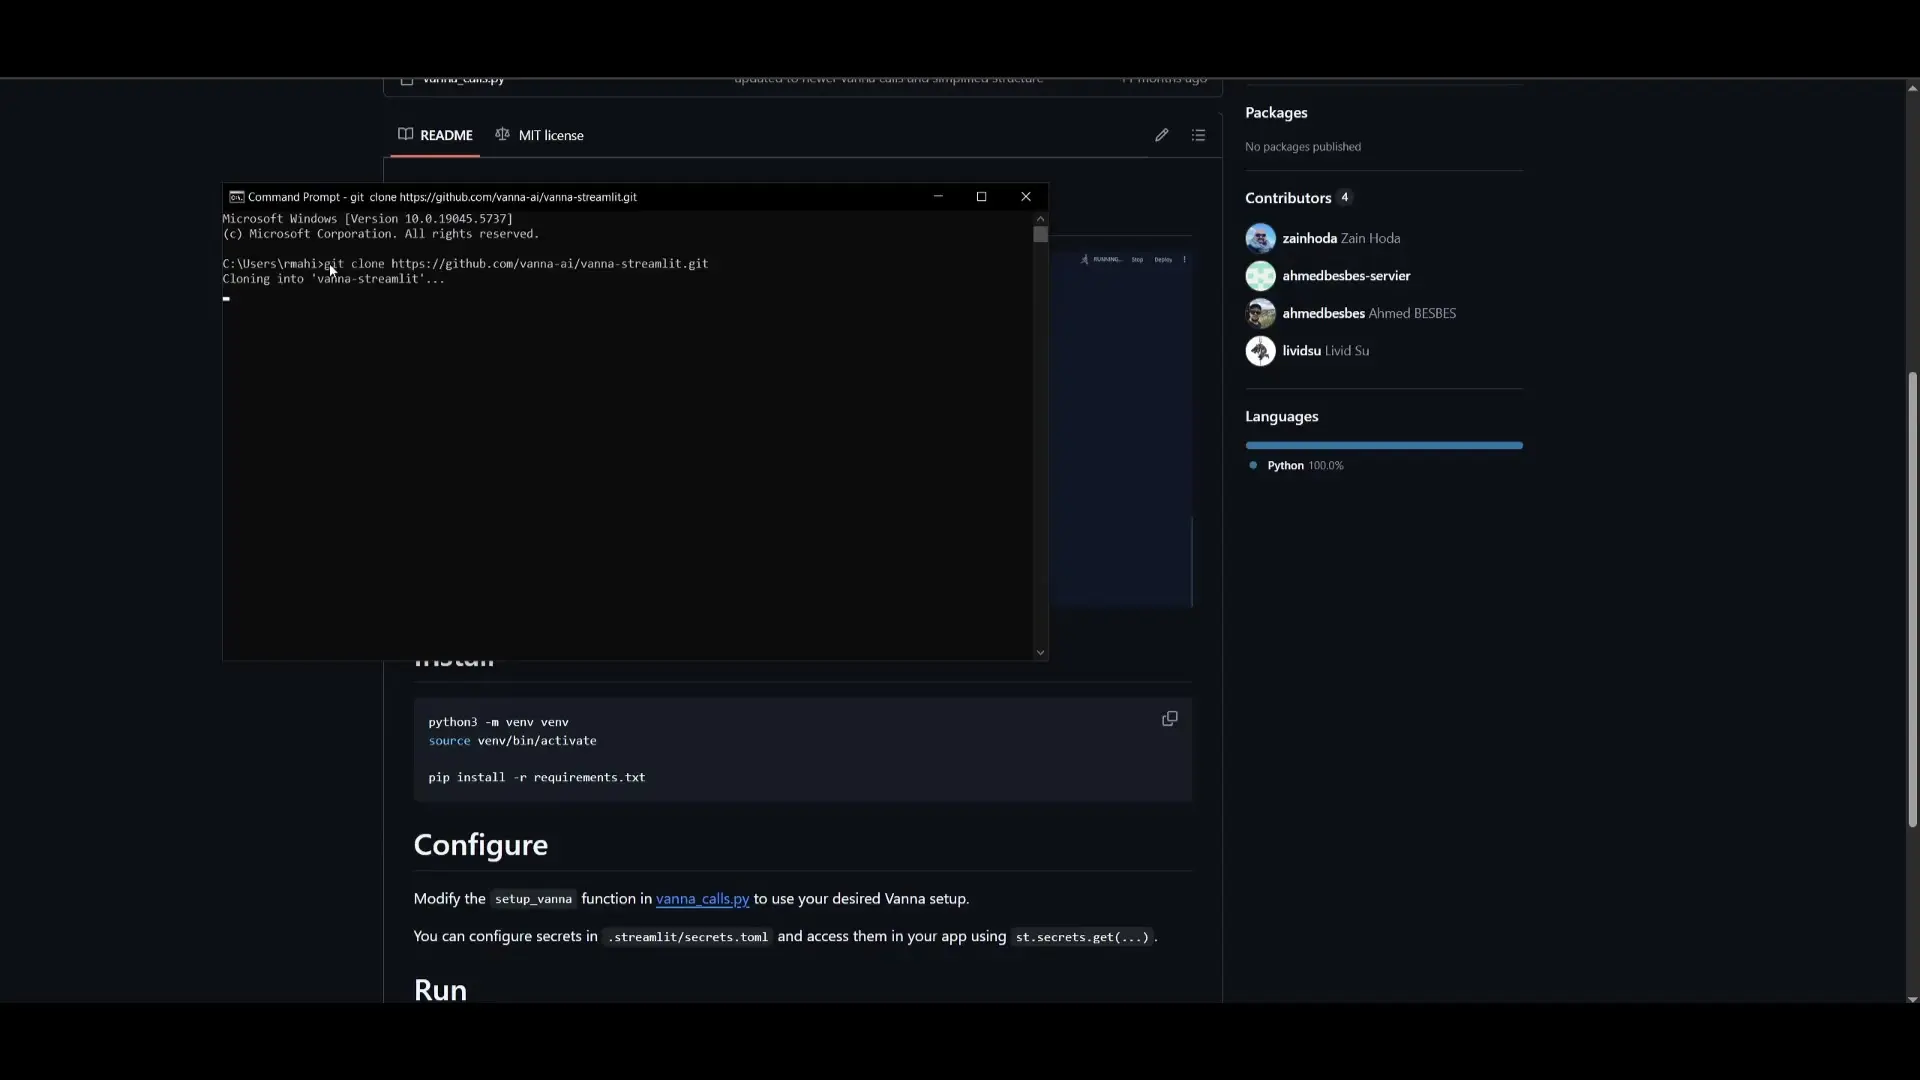Click 'Microsoft Windows [Version' line in console

(367, 219)
